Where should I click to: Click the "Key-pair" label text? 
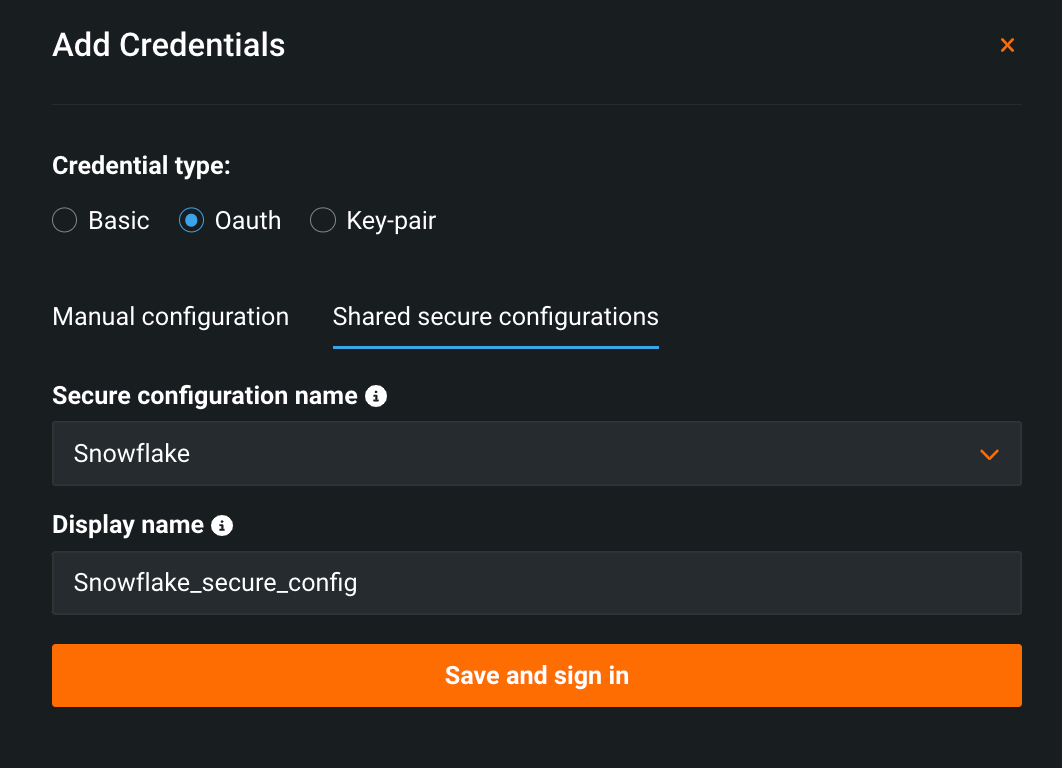[x=391, y=221]
